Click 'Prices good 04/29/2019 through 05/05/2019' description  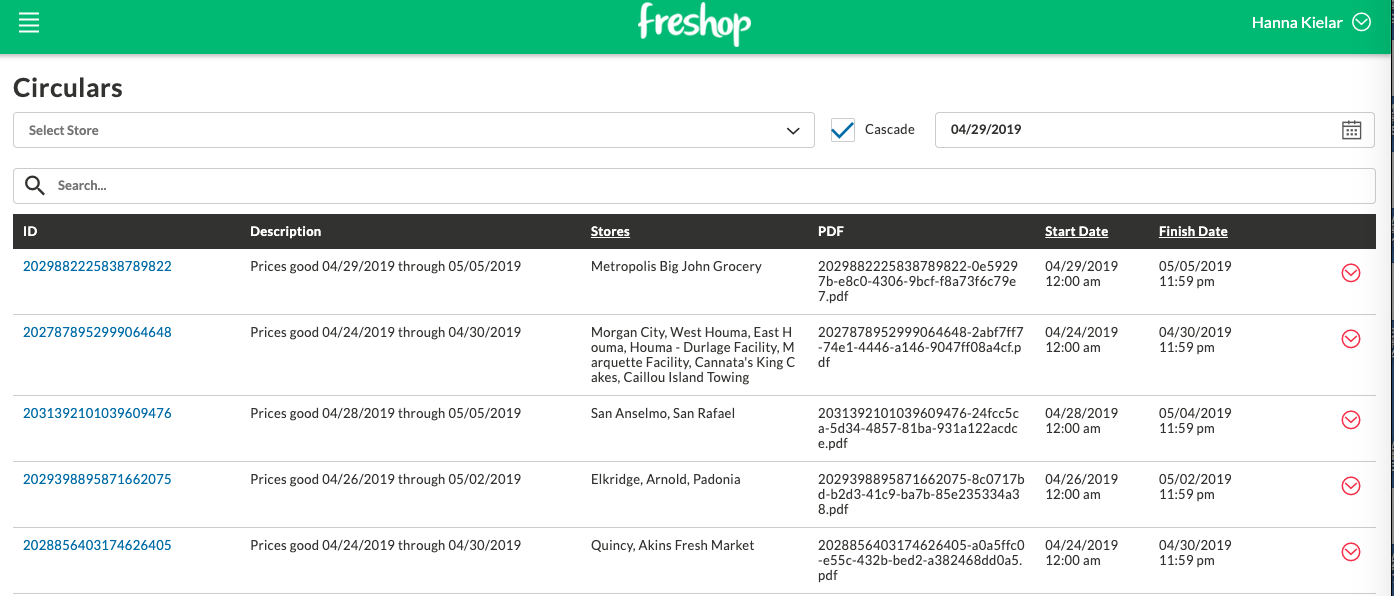tap(385, 266)
